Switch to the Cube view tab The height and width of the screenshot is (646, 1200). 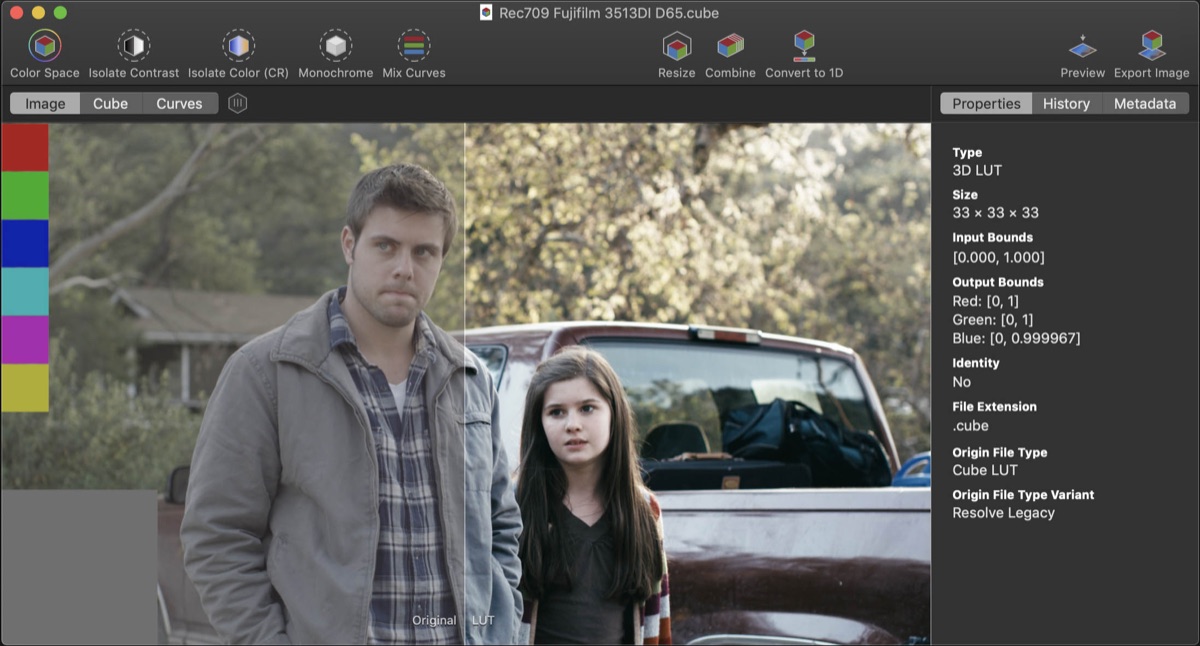point(111,103)
